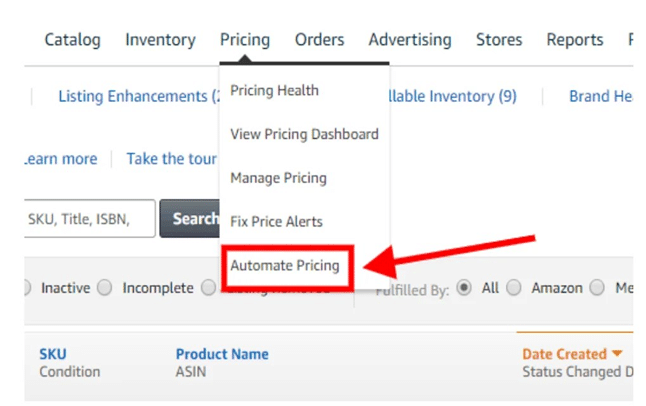Click the Learn more link

[60, 159]
